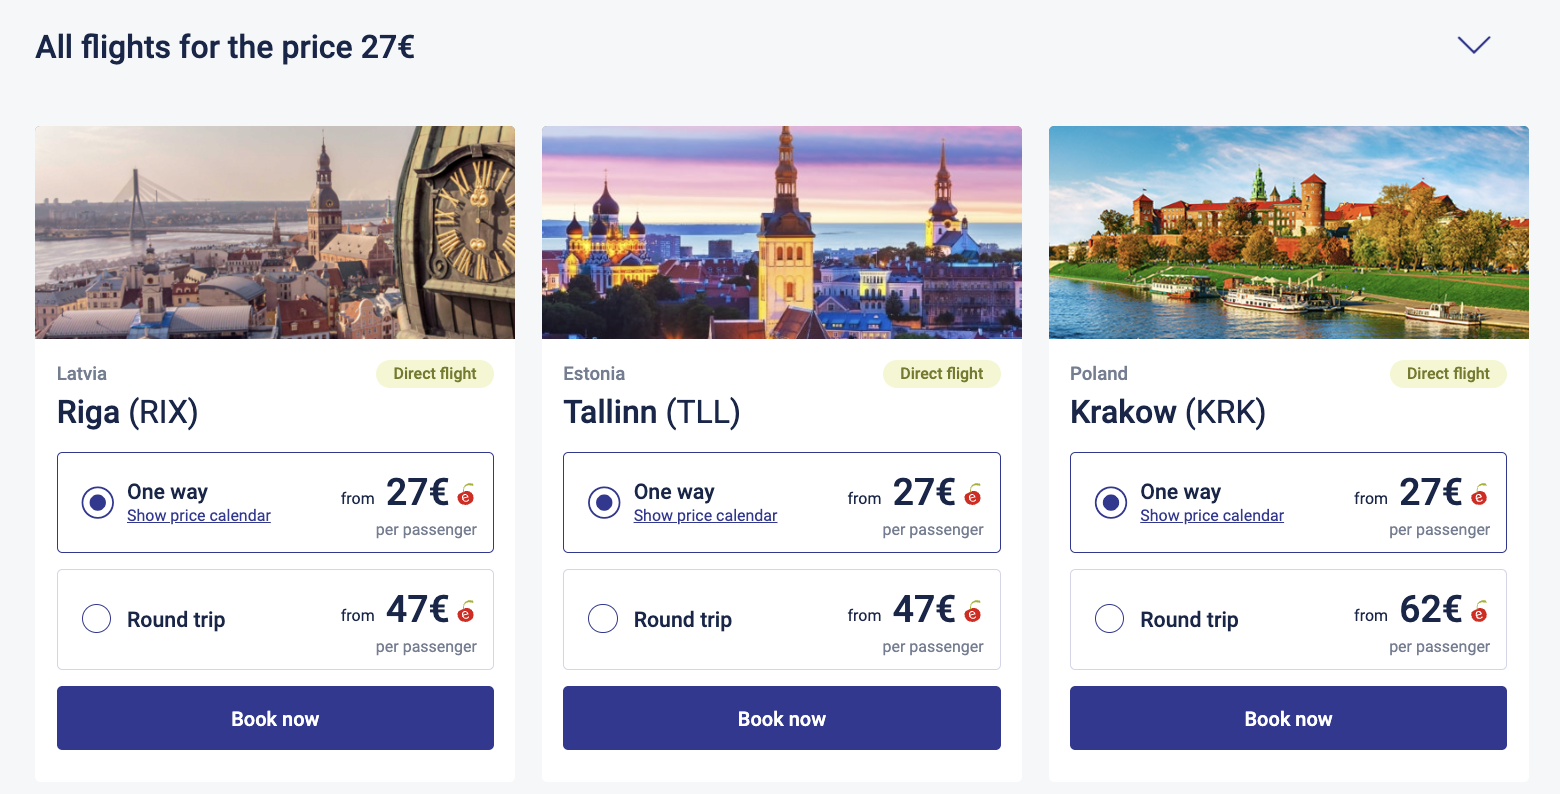Click cherry icon next to Riga one-way price
1560x794 pixels.
pos(466,494)
